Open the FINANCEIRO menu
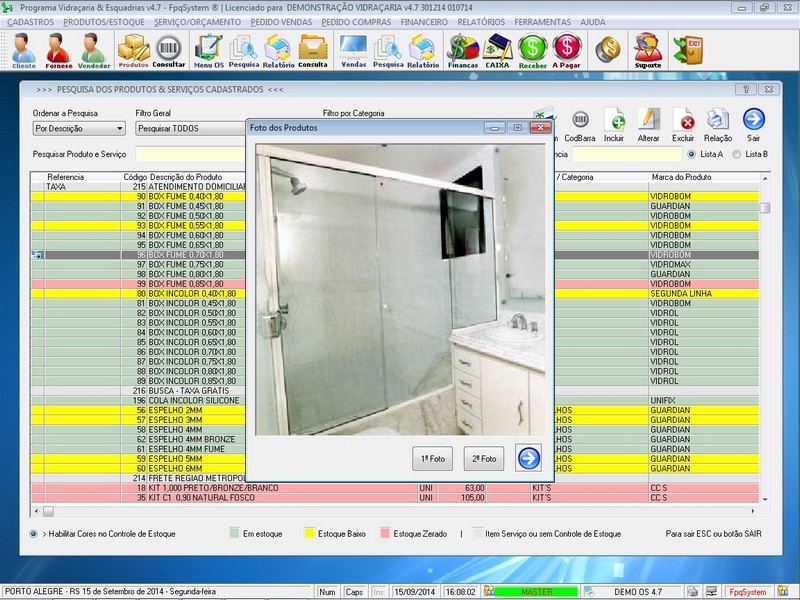This screenshot has height=600, width=800. [424, 22]
